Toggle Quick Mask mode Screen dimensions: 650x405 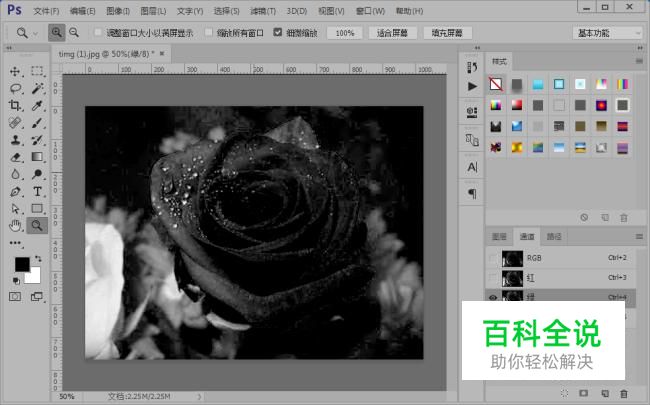pos(15,296)
